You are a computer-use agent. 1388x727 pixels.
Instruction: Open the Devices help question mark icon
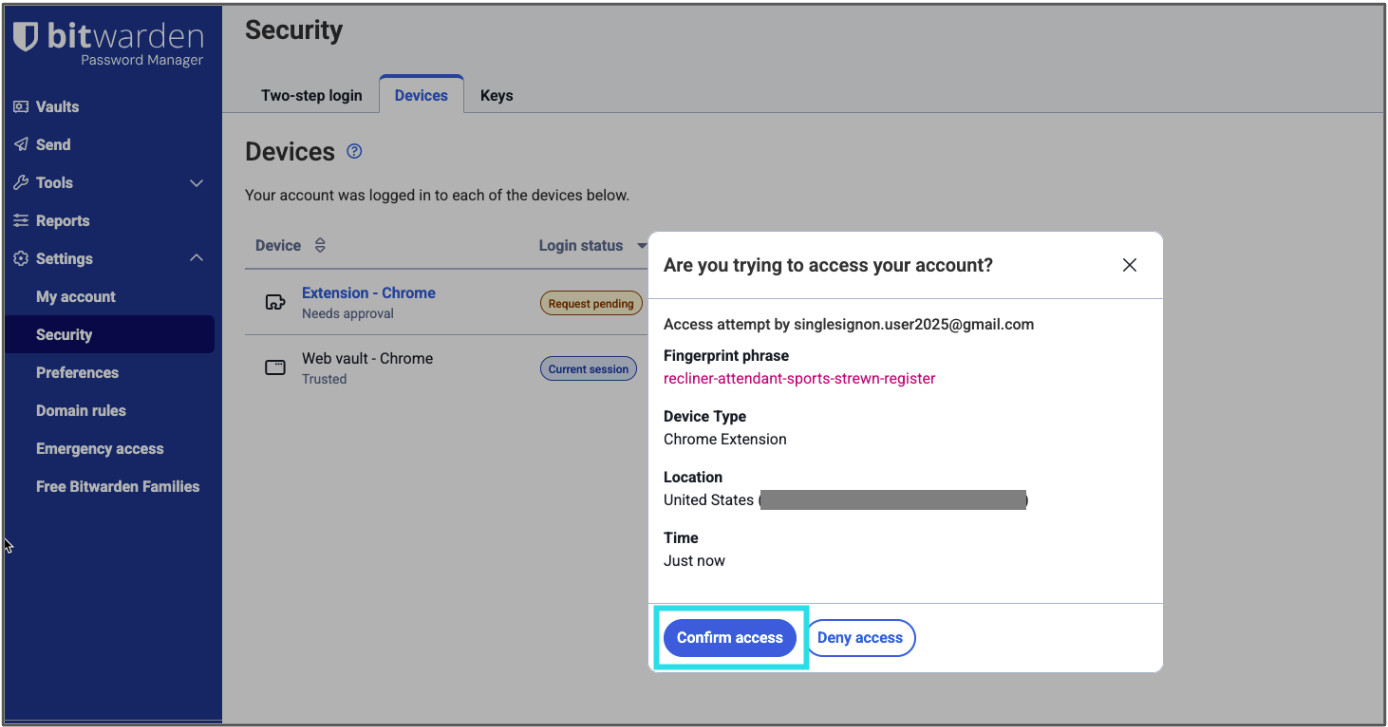pos(354,150)
